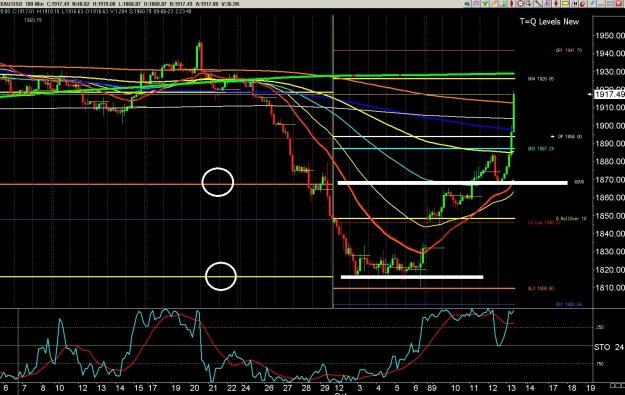Click the date label 22 on time axis
This screenshot has width=625, height=395.
point(232,389)
